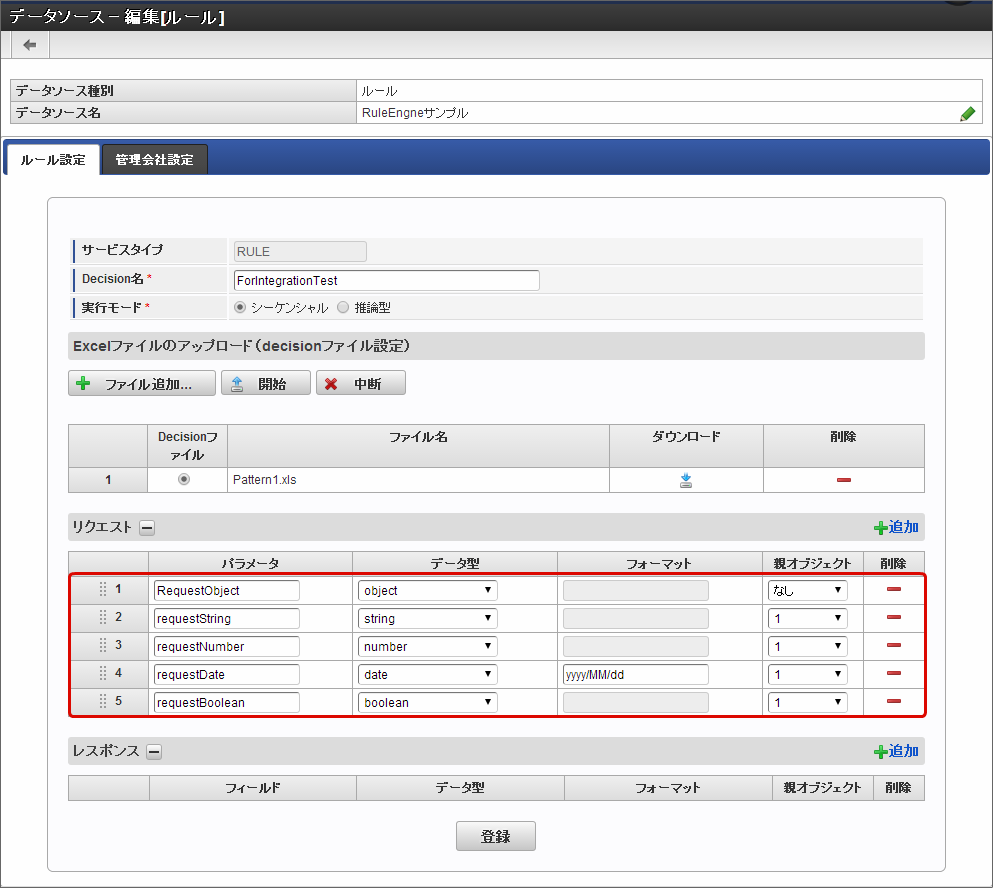Collapse the リクエスト section
This screenshot has height=888, width=993.
(146, 528)
